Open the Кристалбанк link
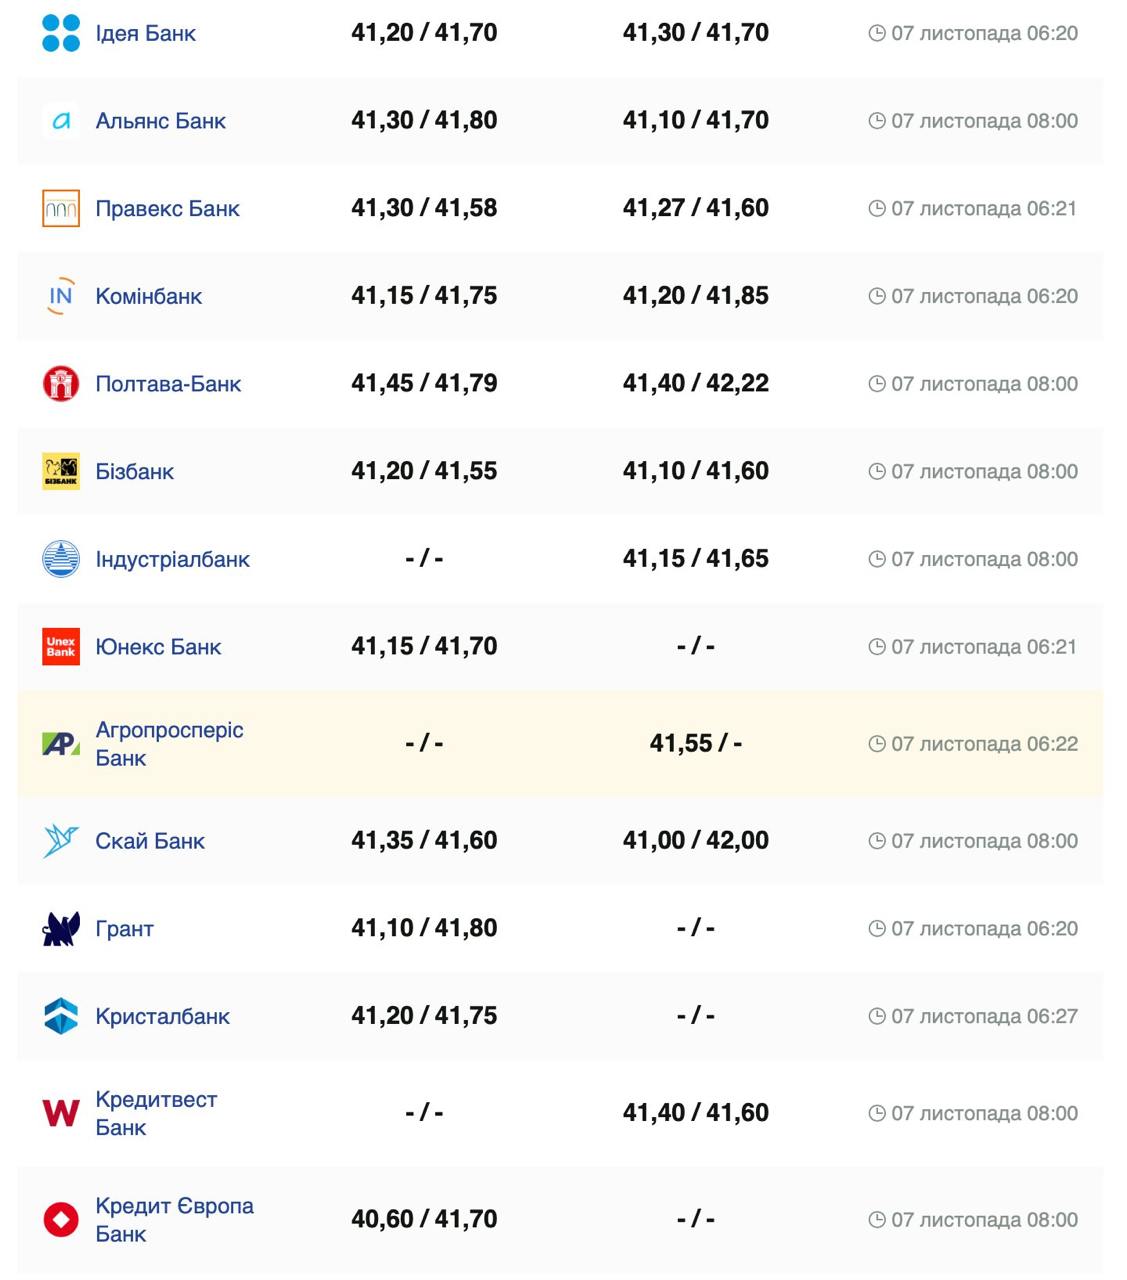The image size is (1127, 1280). (x=162, y=1017)
